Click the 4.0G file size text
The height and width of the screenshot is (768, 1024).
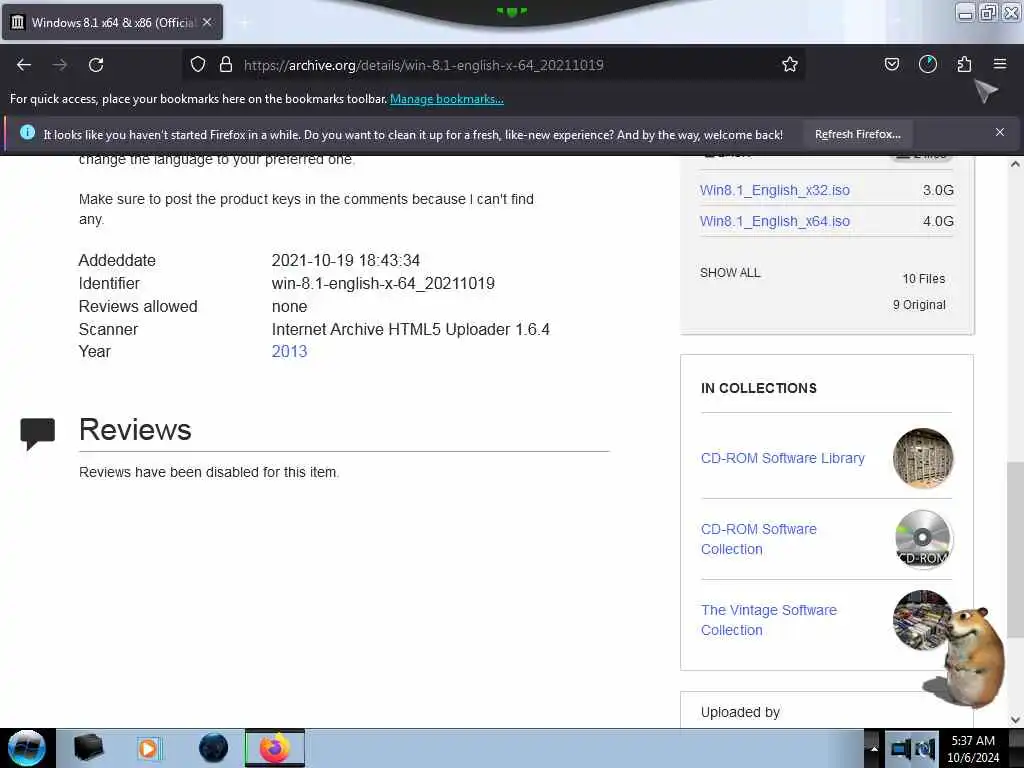point(938,221)
